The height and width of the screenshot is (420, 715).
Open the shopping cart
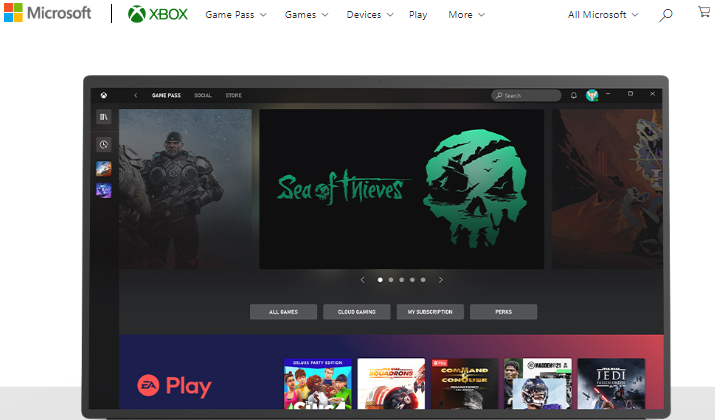coord(704,12)
